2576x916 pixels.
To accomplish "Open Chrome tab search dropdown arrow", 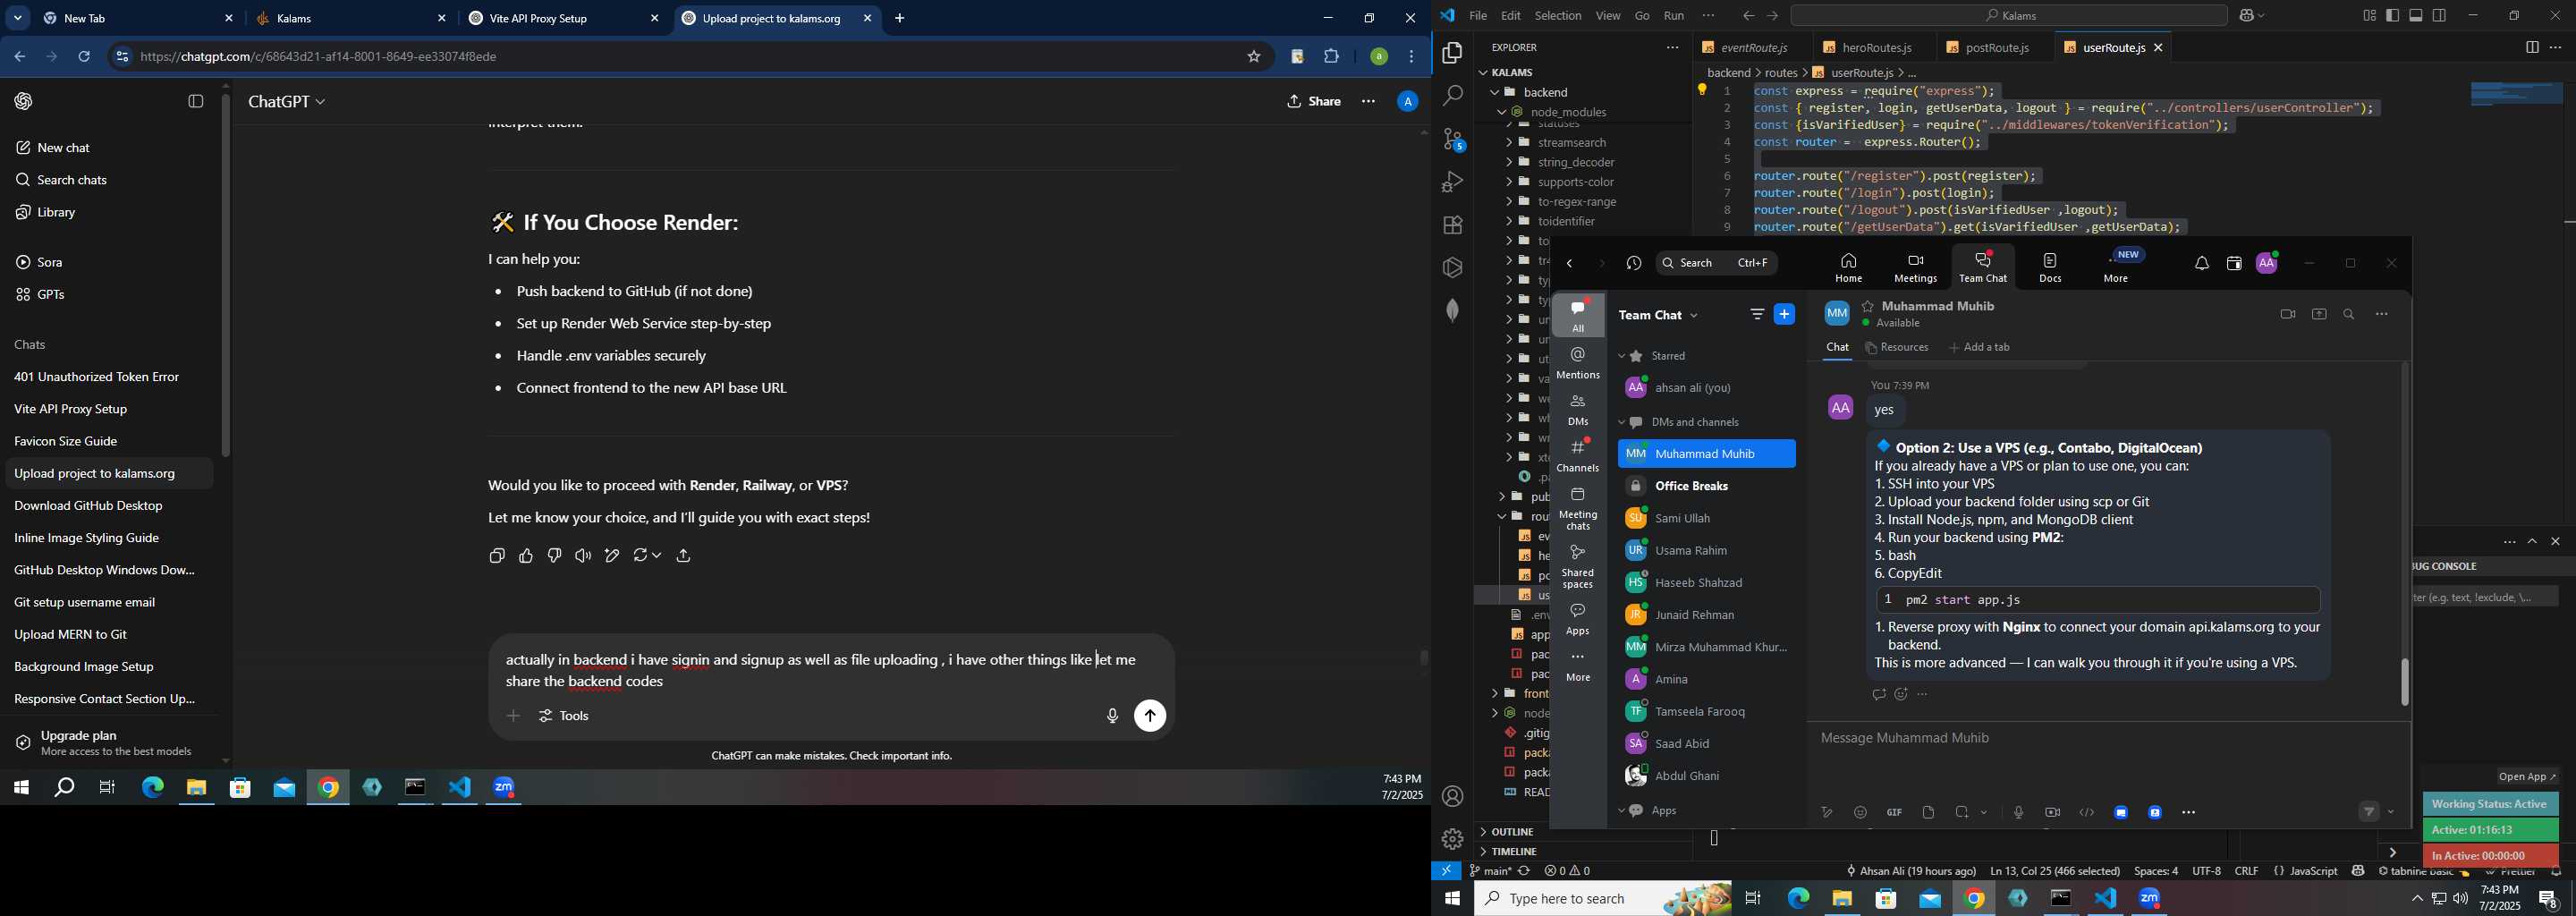I will [x=18, y=19].
